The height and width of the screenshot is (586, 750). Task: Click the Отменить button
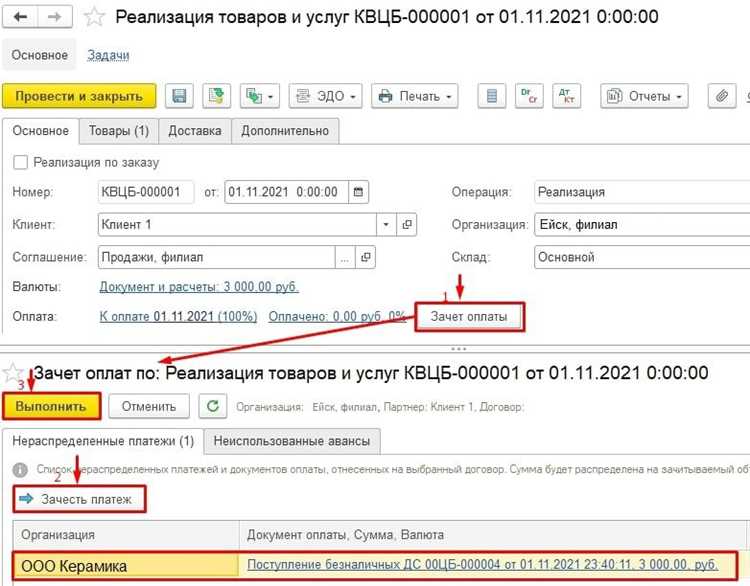coord(149,406)
